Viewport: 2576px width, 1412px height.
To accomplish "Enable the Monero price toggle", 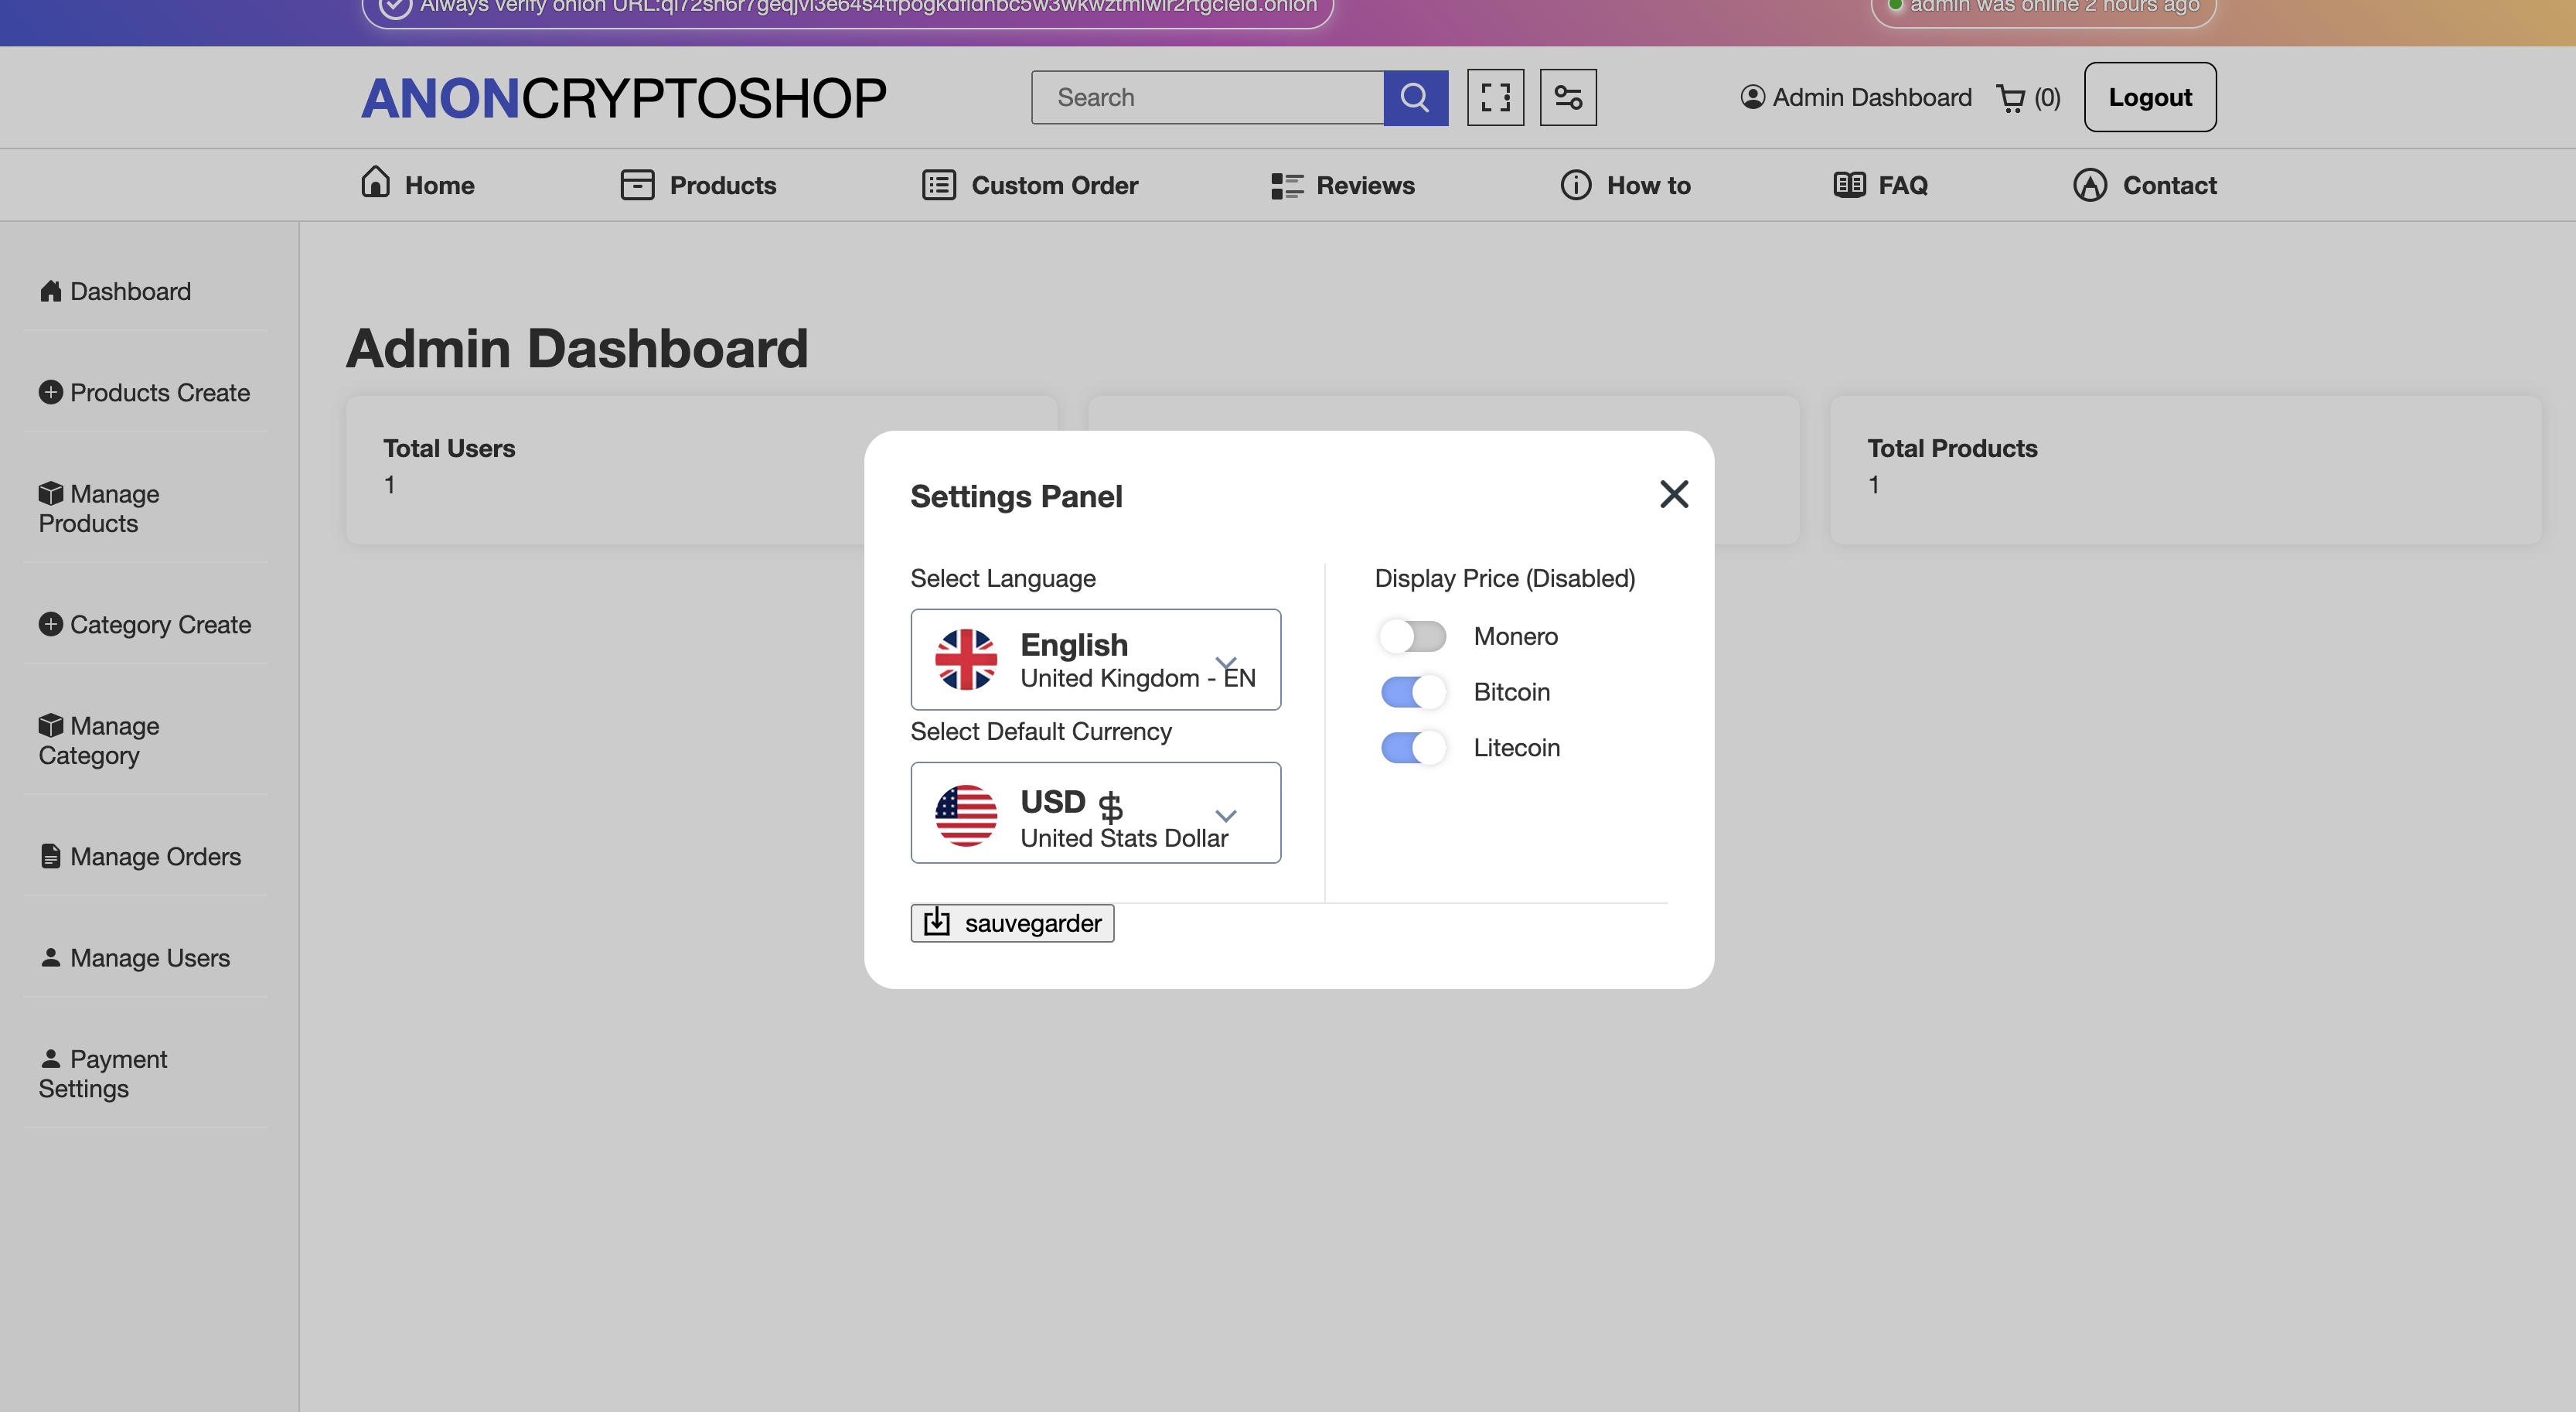I will pos(1413,636).
